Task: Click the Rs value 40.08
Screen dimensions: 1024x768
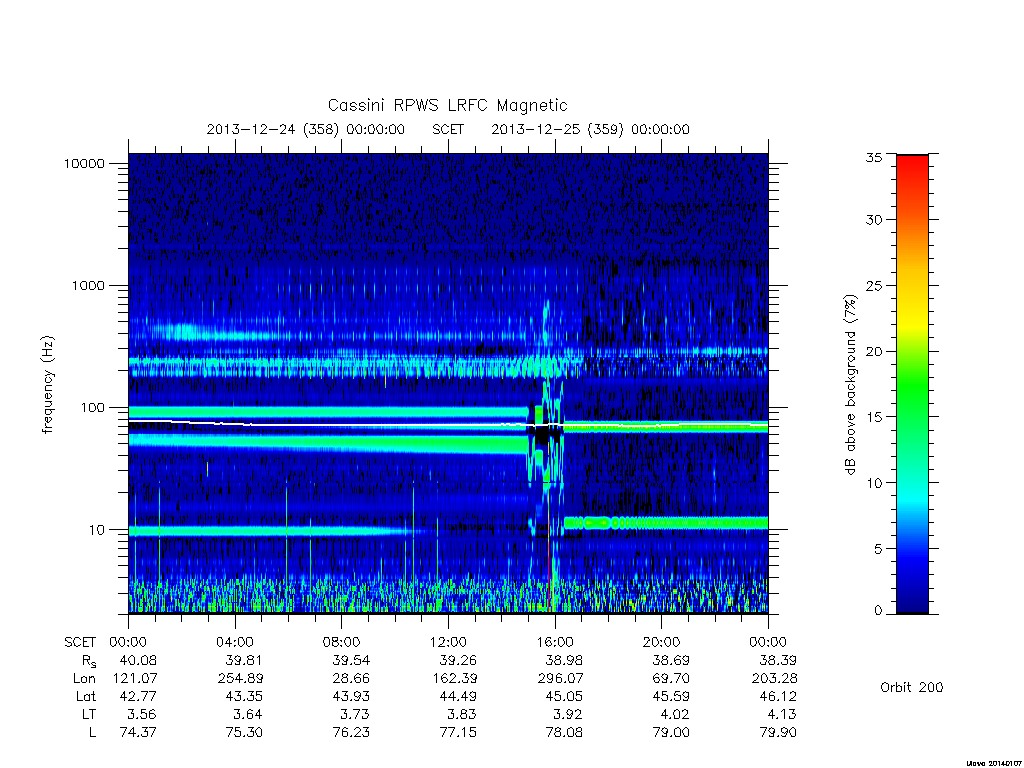Action: [x=138, y=660]
